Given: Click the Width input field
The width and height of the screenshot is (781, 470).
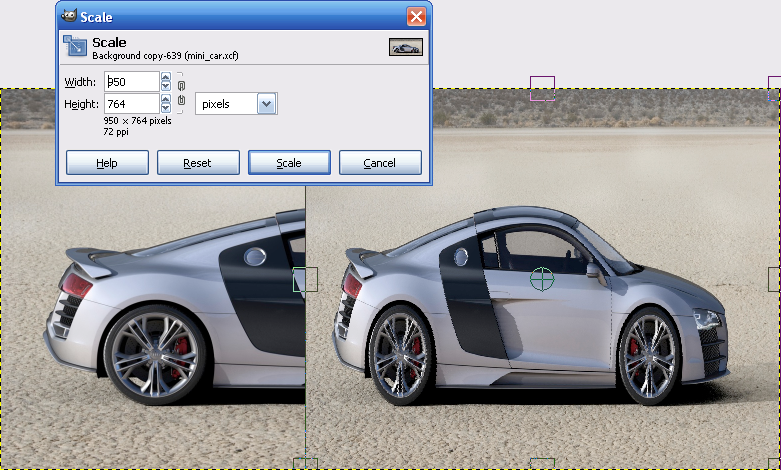Looking at the screenshot, I should point(132,82).
